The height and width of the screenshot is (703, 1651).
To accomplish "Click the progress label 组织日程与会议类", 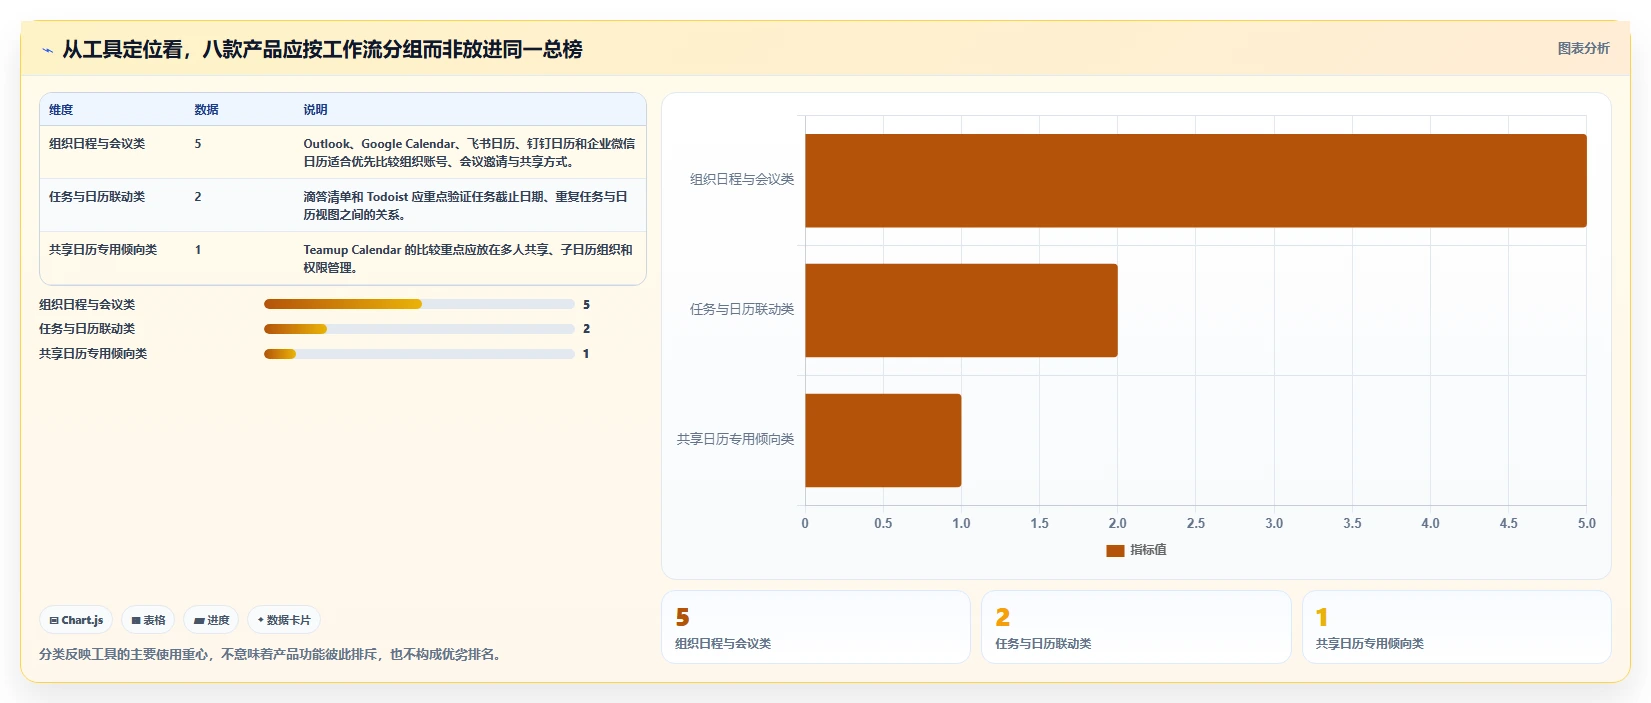I will (87, 305).
